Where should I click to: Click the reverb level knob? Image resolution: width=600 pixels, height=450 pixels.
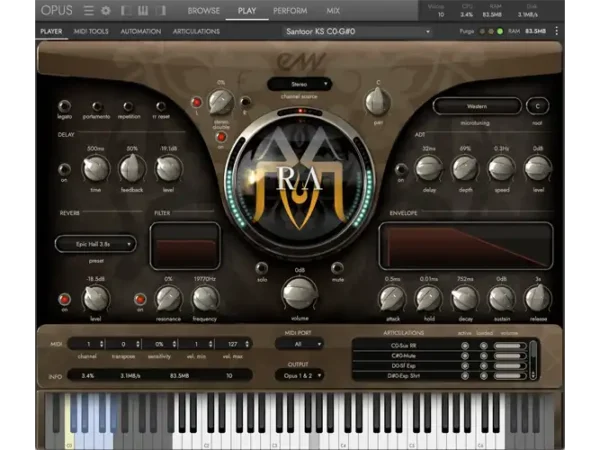(95, 299)
